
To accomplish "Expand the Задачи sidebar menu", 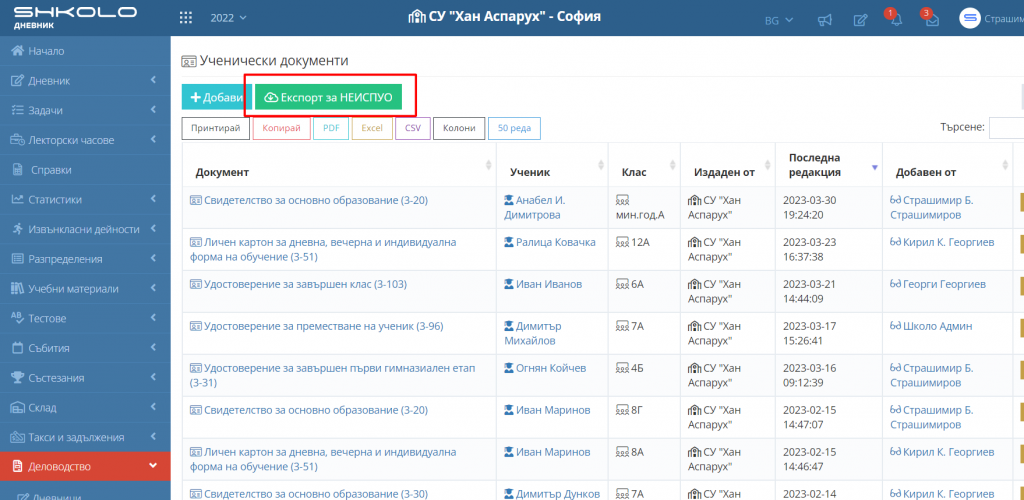I will coord(85,110).
